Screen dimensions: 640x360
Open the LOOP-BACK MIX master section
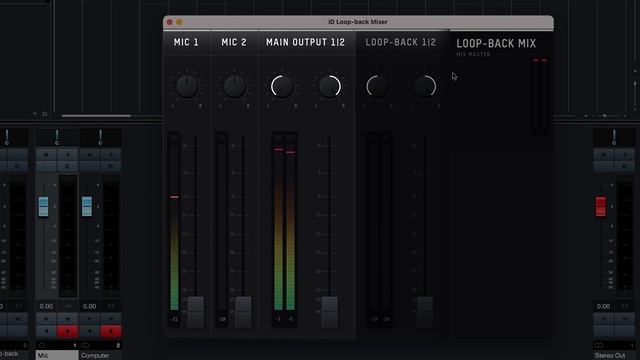pyautogui.click(x=496, y=43)
